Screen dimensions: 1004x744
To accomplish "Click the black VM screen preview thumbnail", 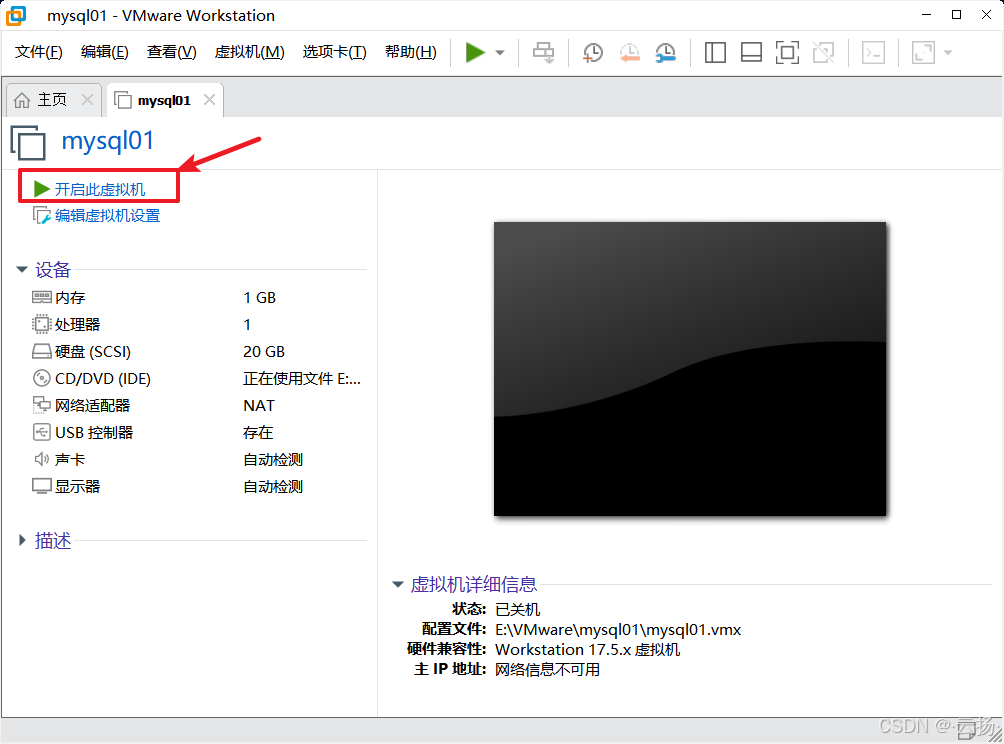I will click(690, 369).
